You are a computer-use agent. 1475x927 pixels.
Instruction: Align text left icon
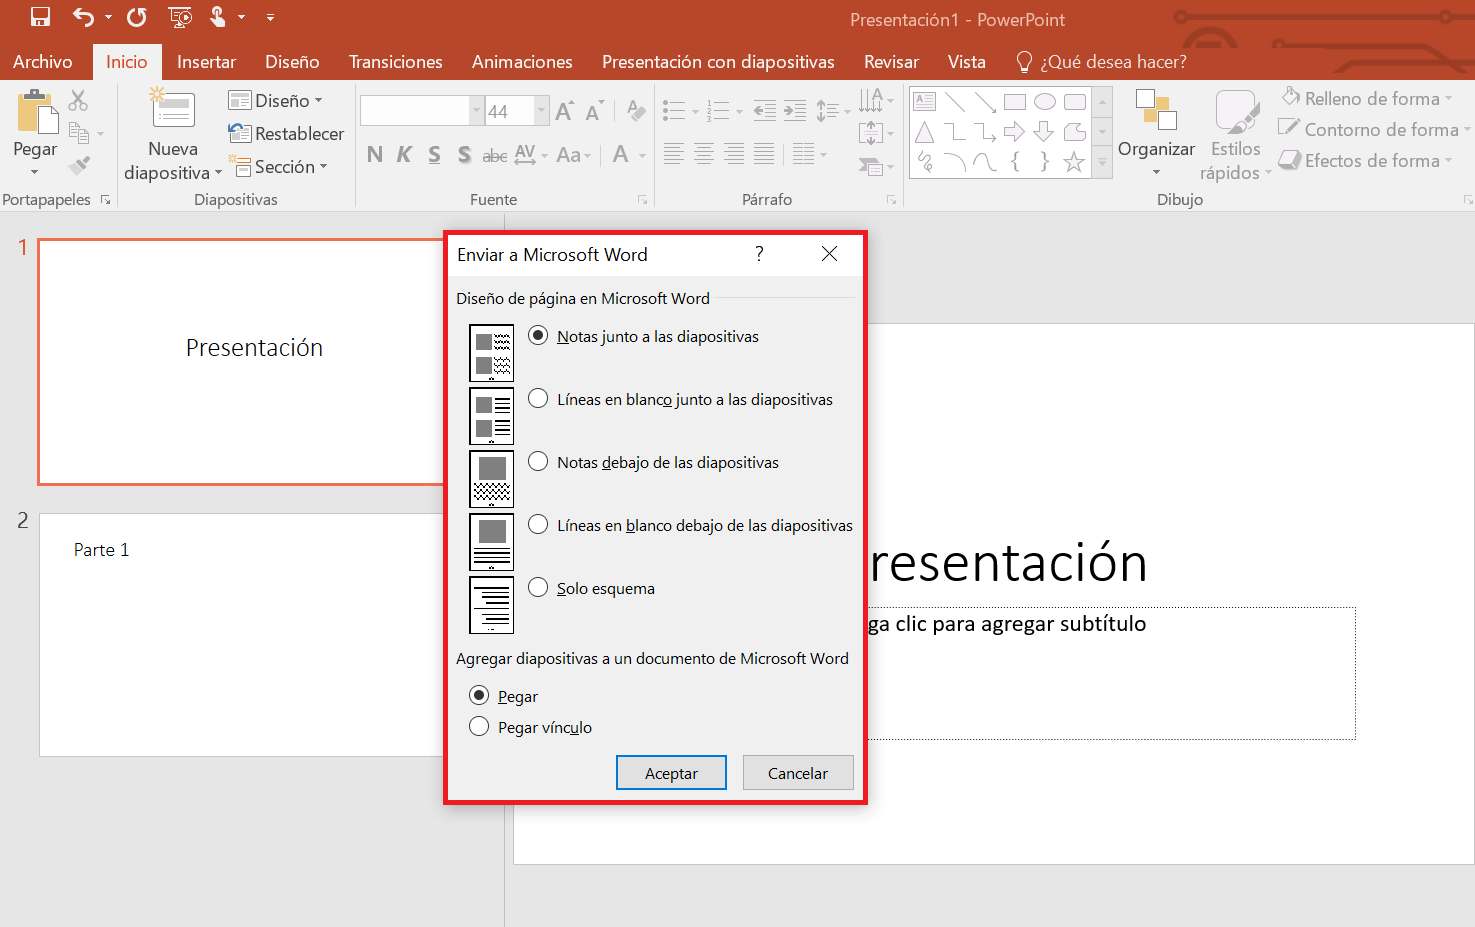[x=674, y=154]
